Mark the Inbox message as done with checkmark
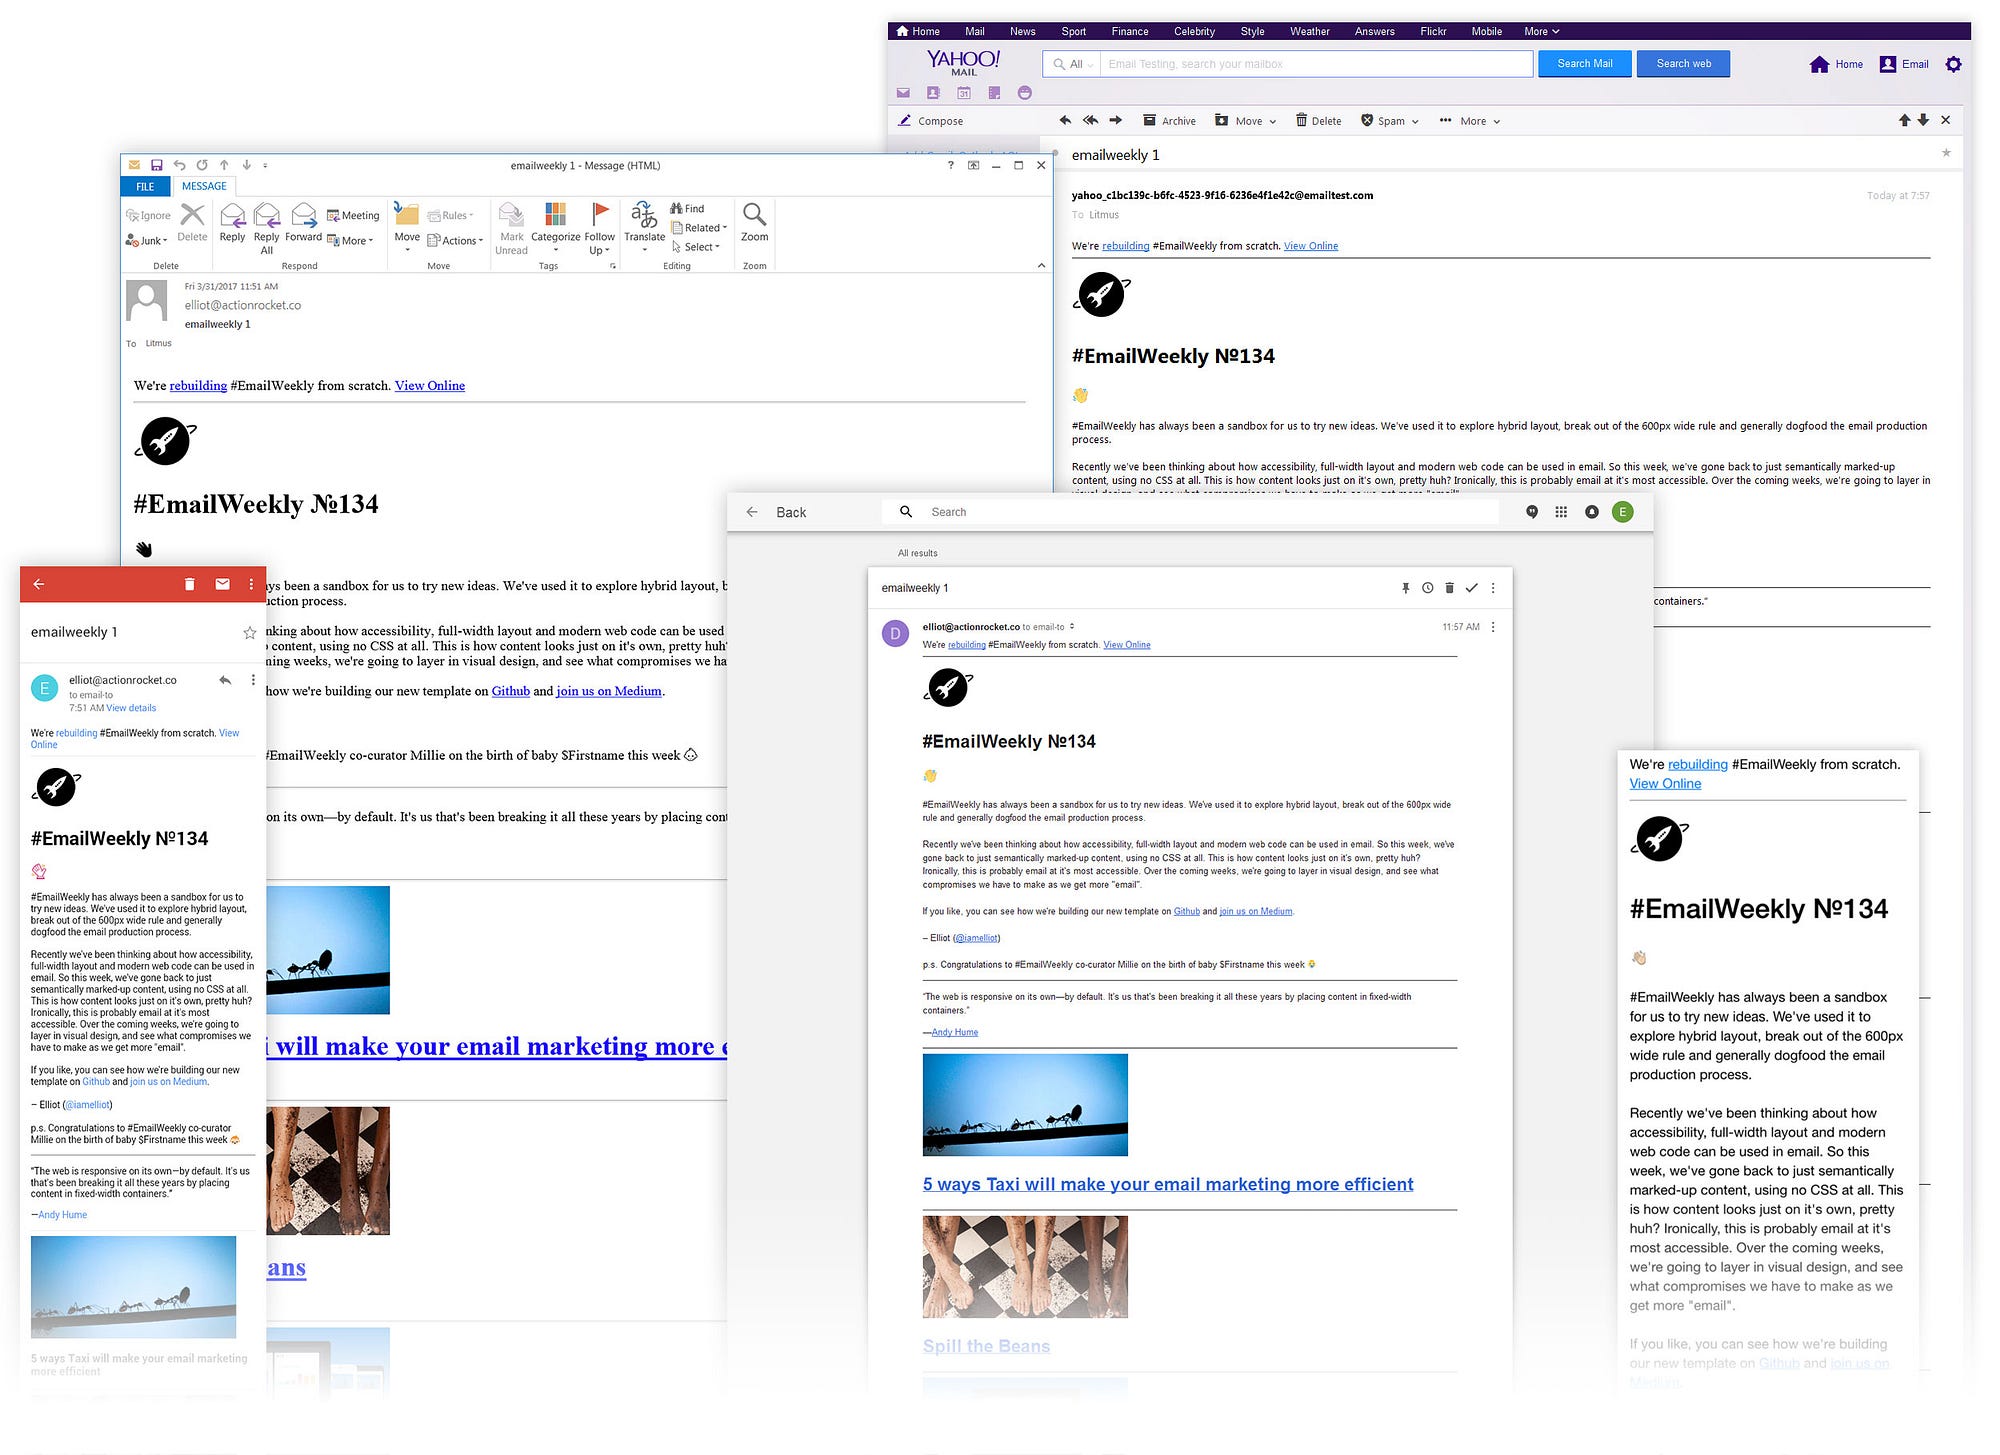Image resolution: width=2000 pixels, height=1455 pixels. [1471, 588]
